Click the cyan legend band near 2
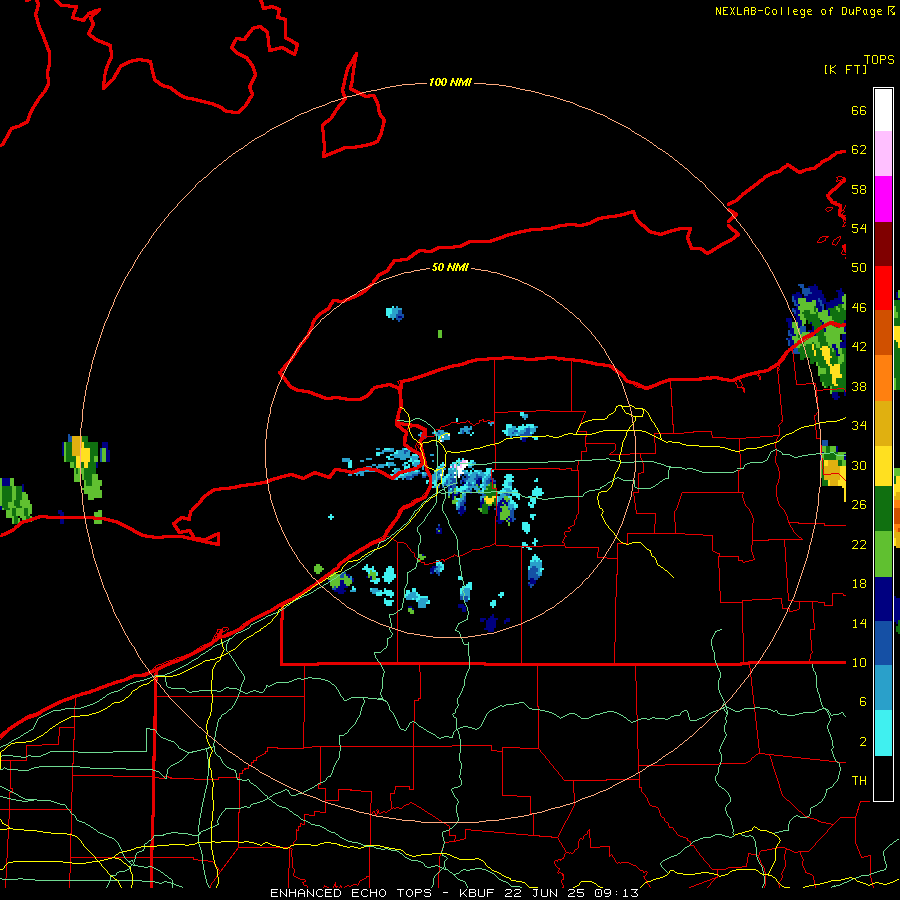900x900 pixels. point(883,733)
